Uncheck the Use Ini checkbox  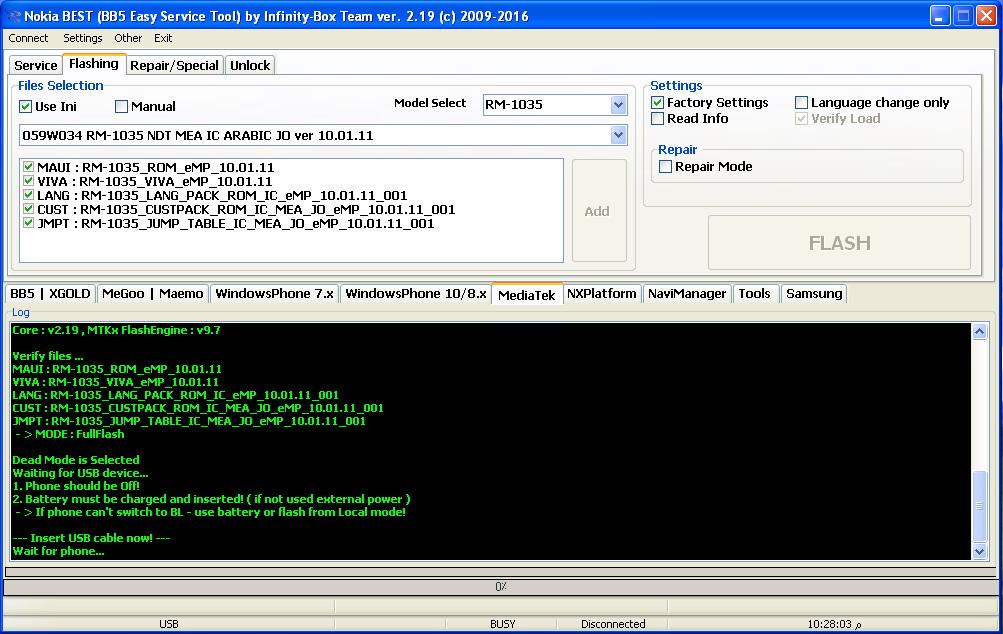[26, 107]
